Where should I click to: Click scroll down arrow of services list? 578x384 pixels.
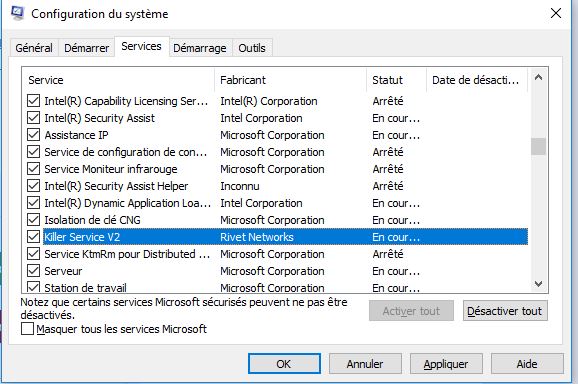538,284
